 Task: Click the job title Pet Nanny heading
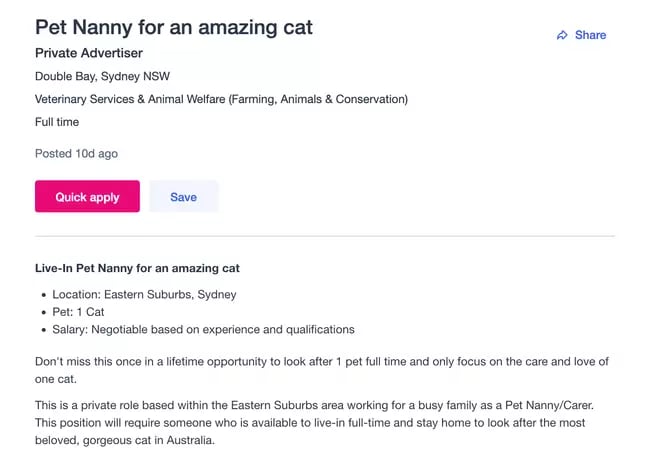coord(174,27)
